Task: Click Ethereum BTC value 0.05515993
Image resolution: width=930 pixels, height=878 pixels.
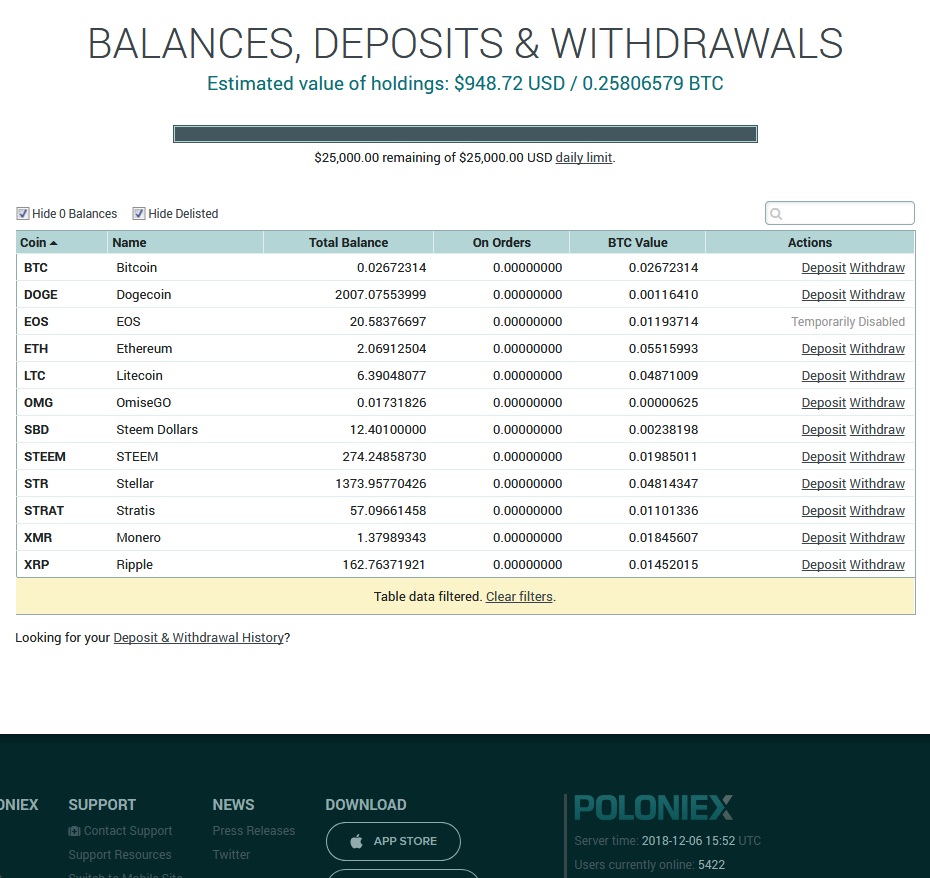Action: click(664, 349)
